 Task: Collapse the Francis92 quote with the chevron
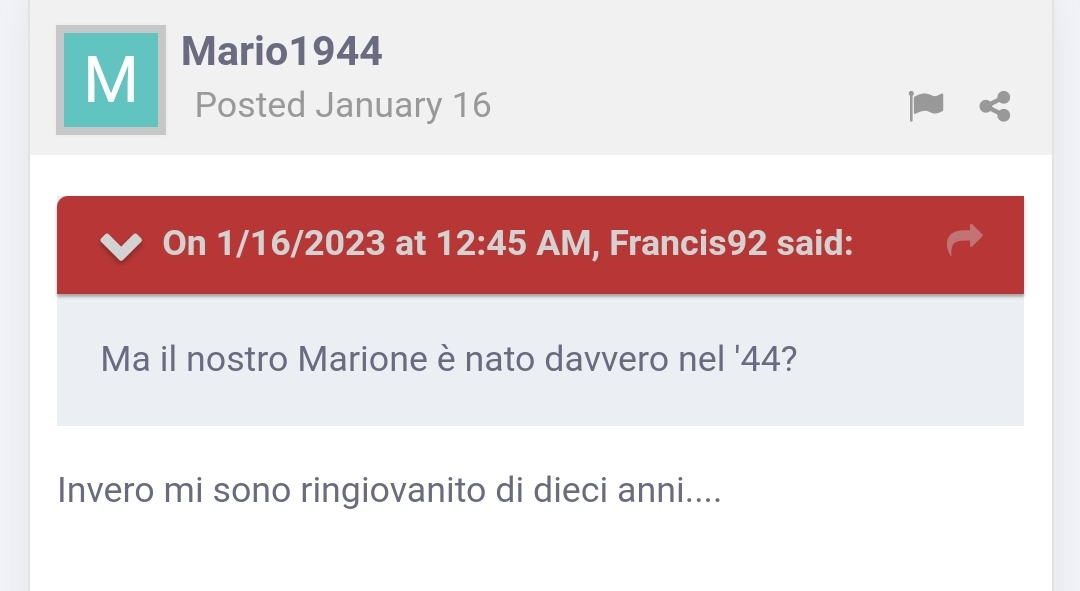pyautogui.click(x=121, y=244)
